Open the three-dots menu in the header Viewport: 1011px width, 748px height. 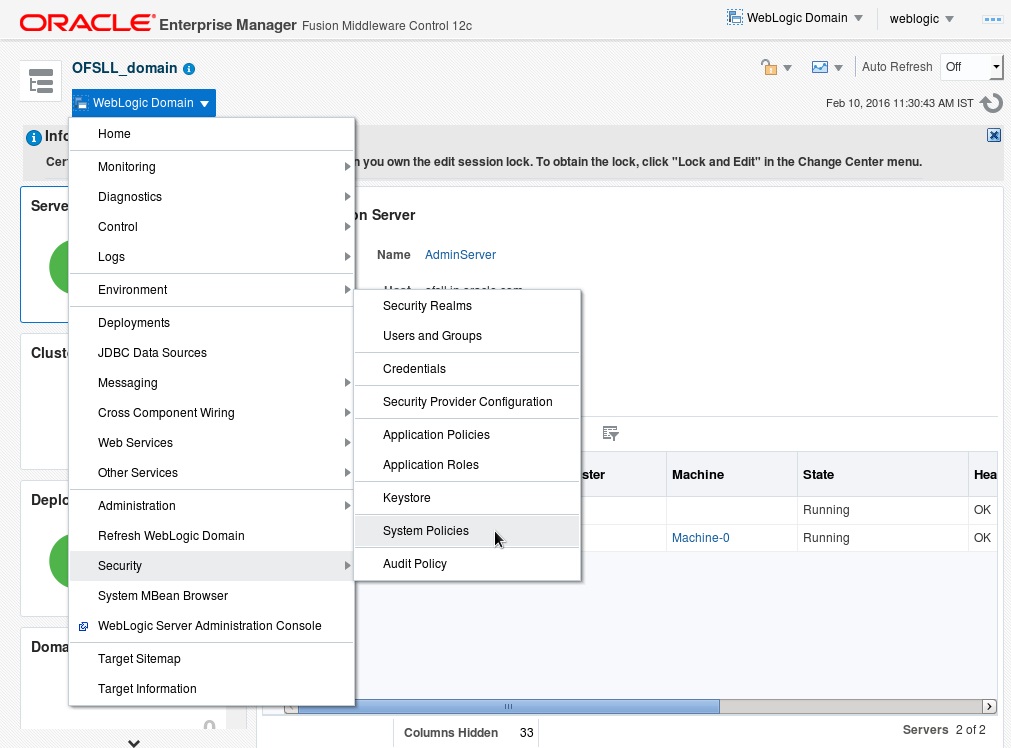tap(992, 19)
